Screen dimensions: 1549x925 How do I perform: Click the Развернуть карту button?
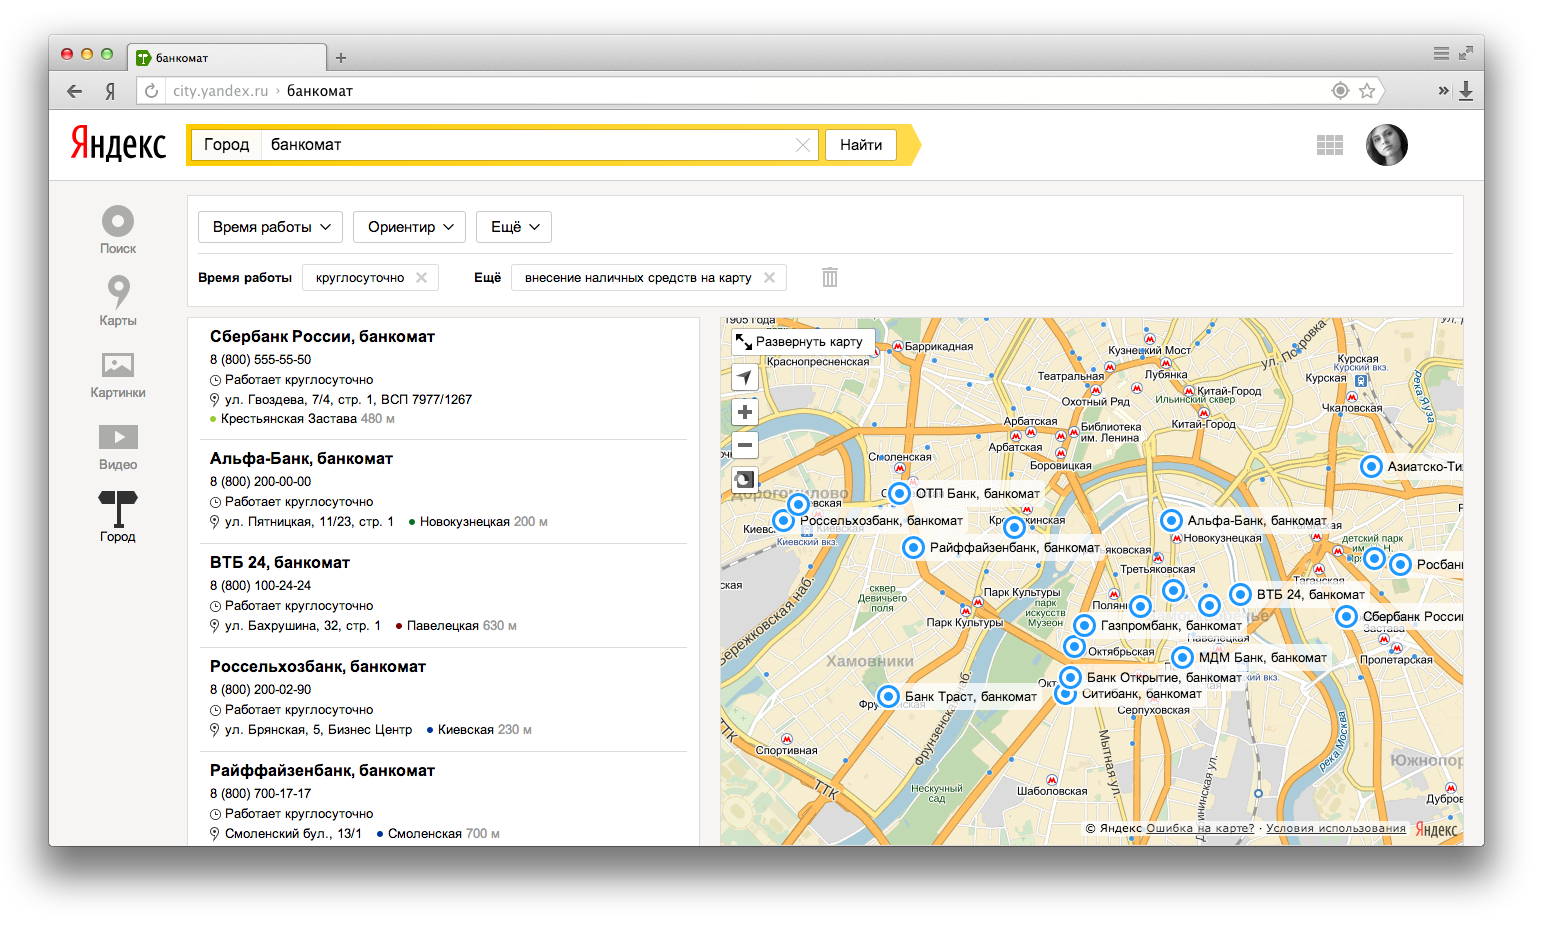click(801, 342)
